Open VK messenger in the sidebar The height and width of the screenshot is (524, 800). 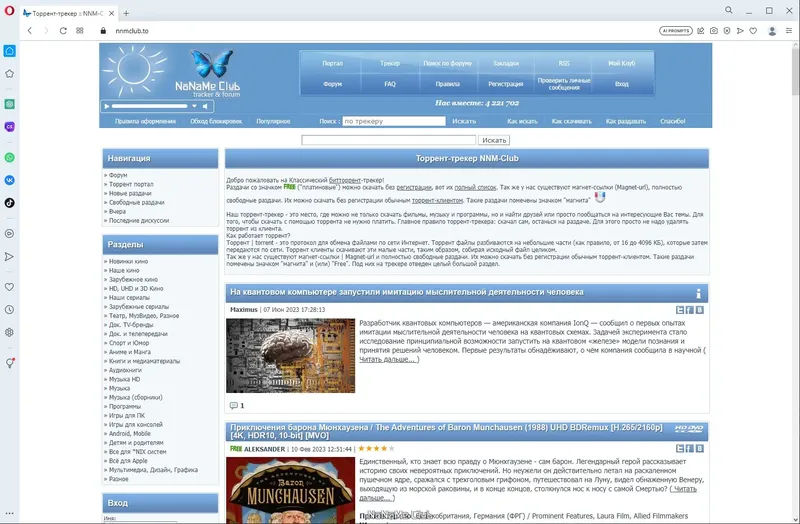pos(9,180)
